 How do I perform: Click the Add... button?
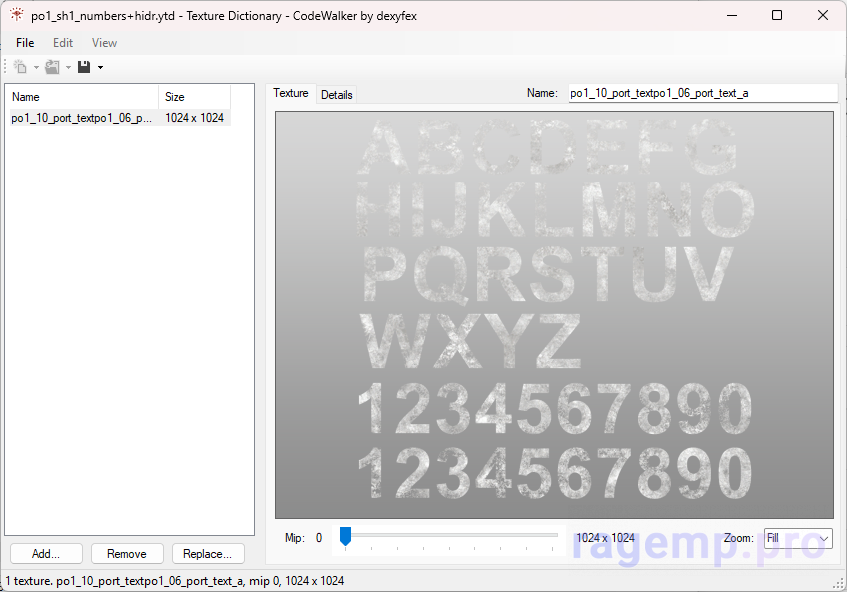click(x=46, y=554)
